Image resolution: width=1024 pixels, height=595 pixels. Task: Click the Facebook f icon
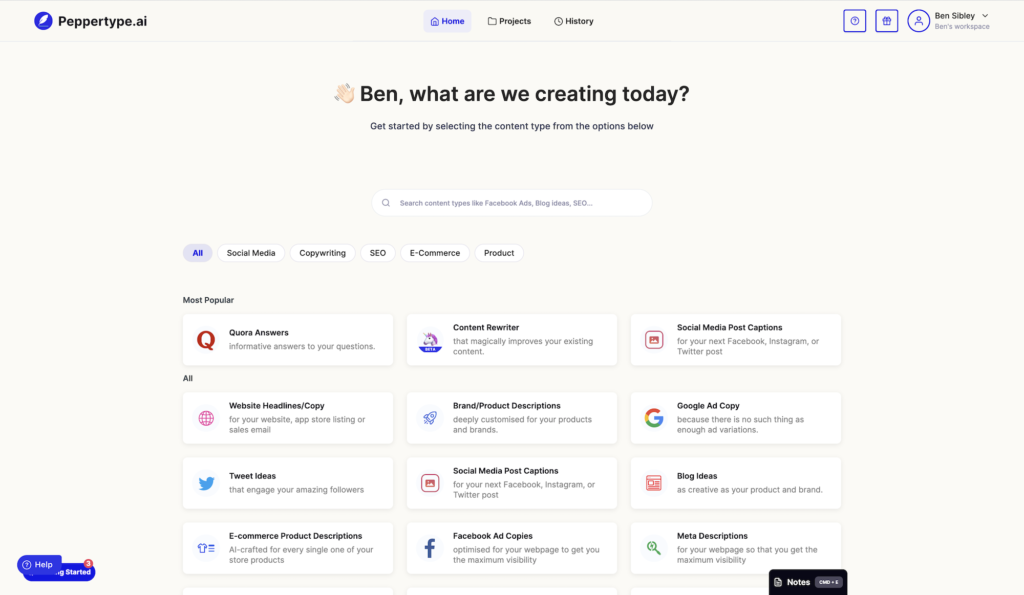point(430,548)
